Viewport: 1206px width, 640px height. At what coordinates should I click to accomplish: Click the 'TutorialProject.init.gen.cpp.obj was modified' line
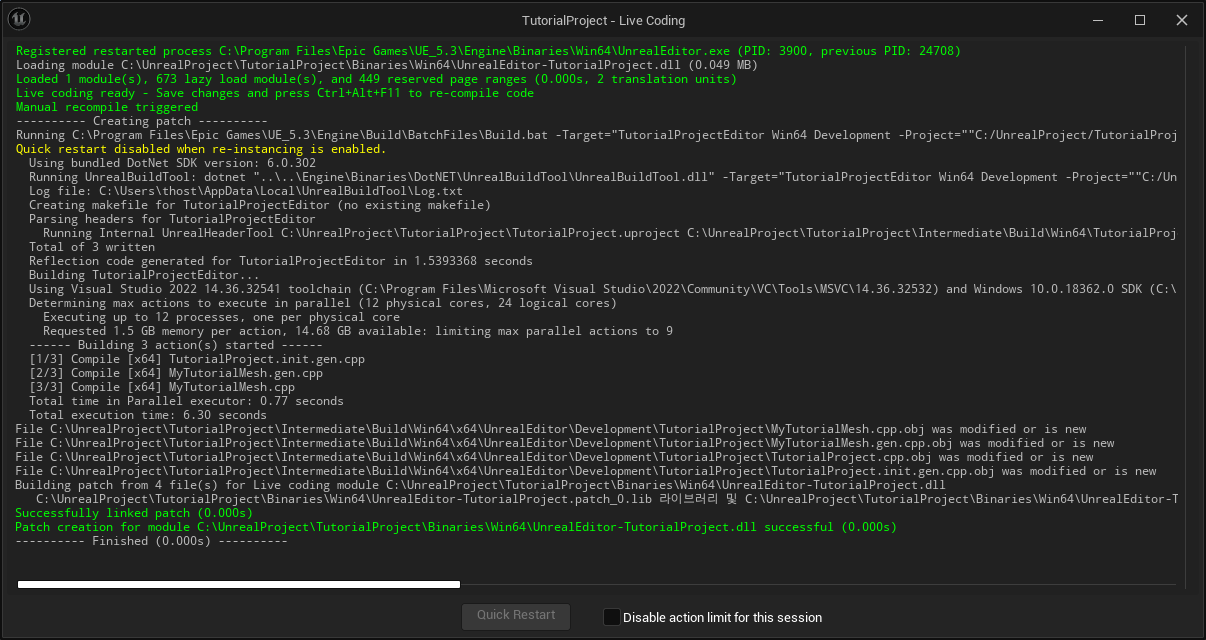pyautogui.click(x=586, y=471)
